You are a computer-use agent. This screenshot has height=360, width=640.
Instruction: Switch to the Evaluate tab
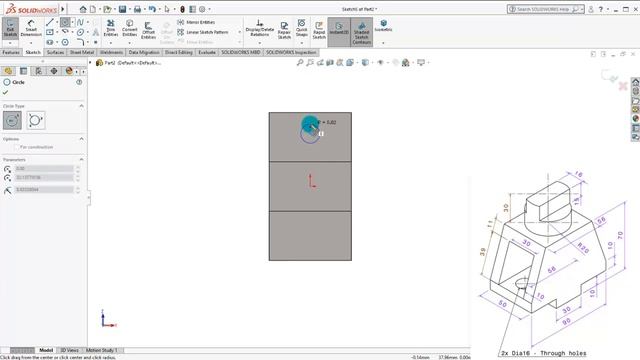click(207, 52)
